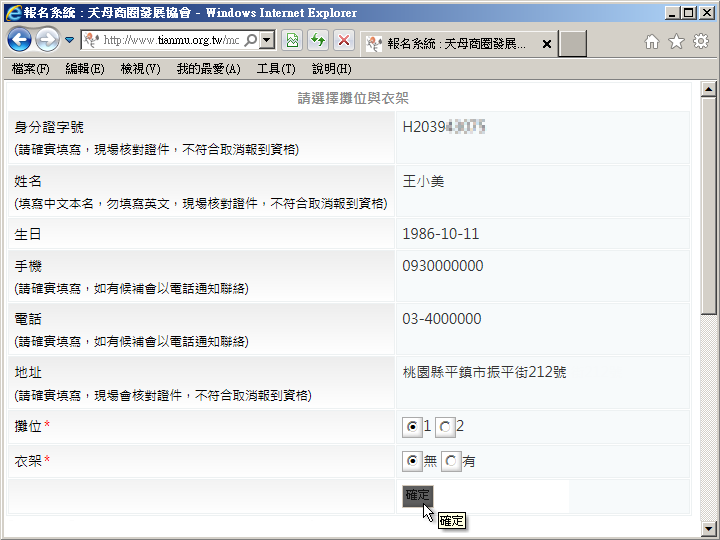The image size is (720, 540).
Task: Select booth option 1 radio button
Action: [x=411, y=428]
